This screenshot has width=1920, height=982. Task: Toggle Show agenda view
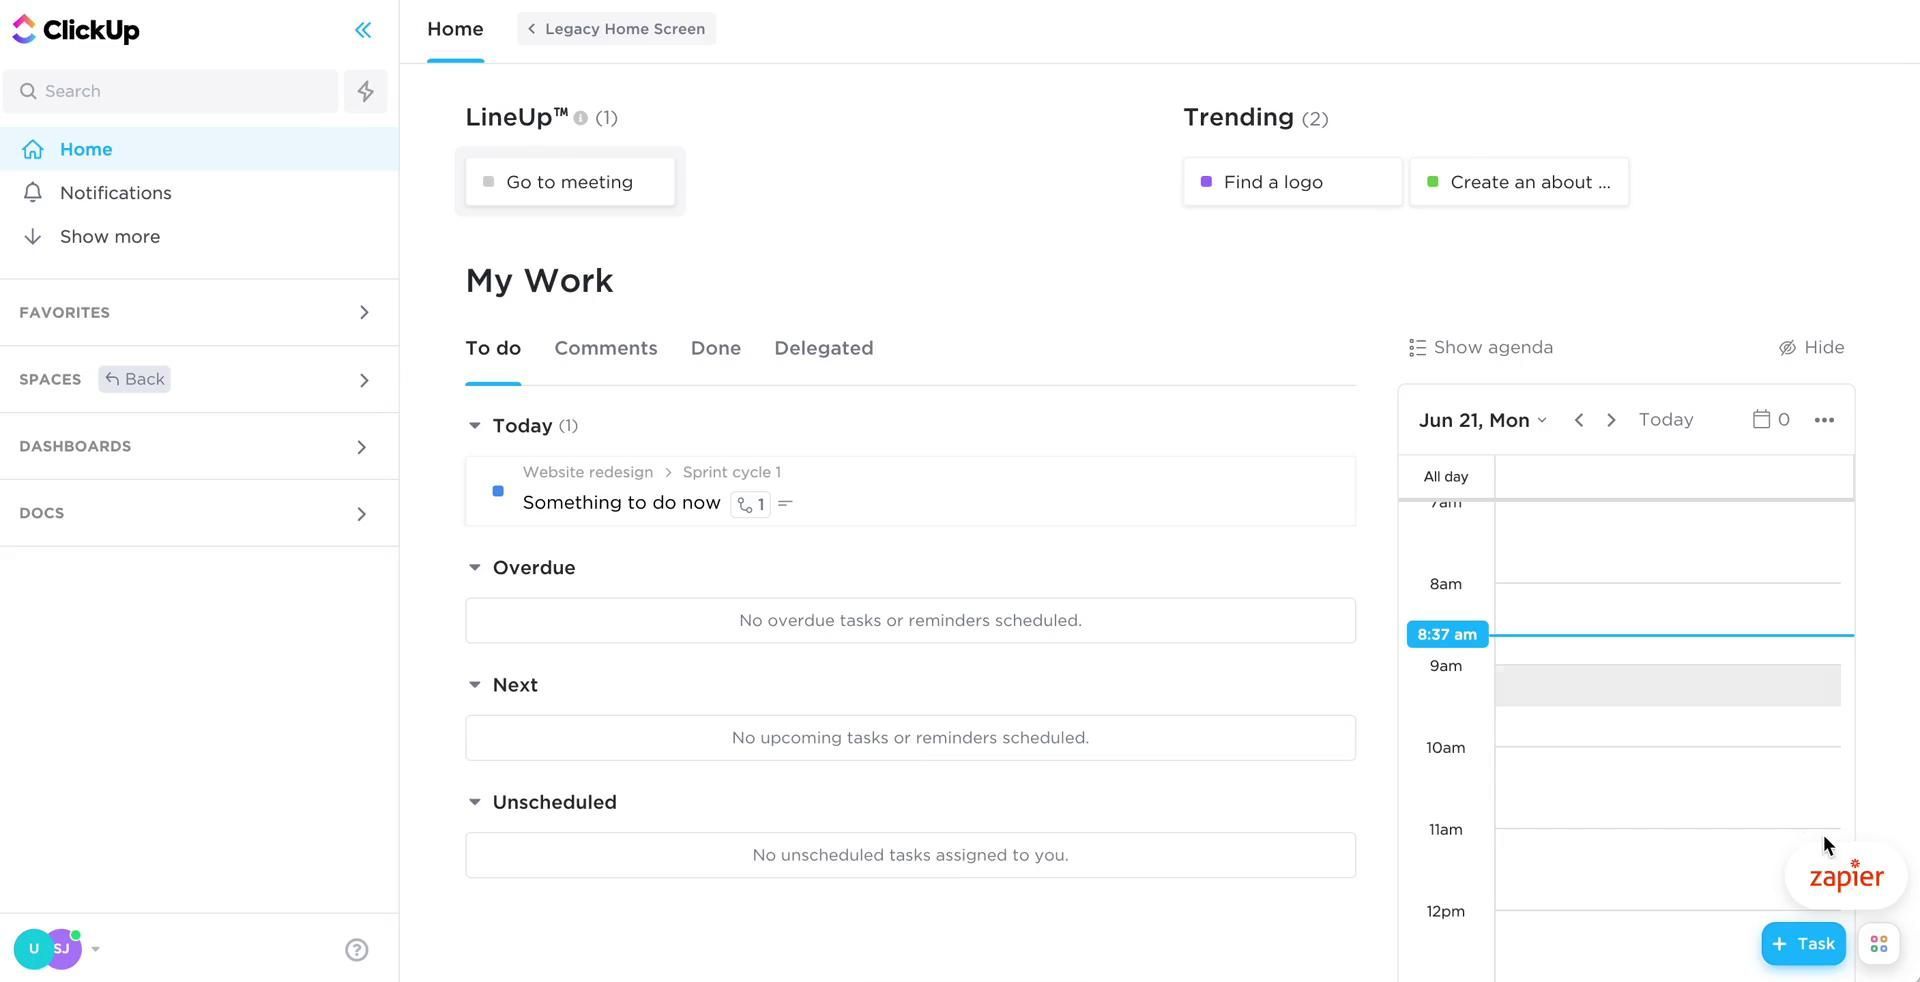(1480, 348)
